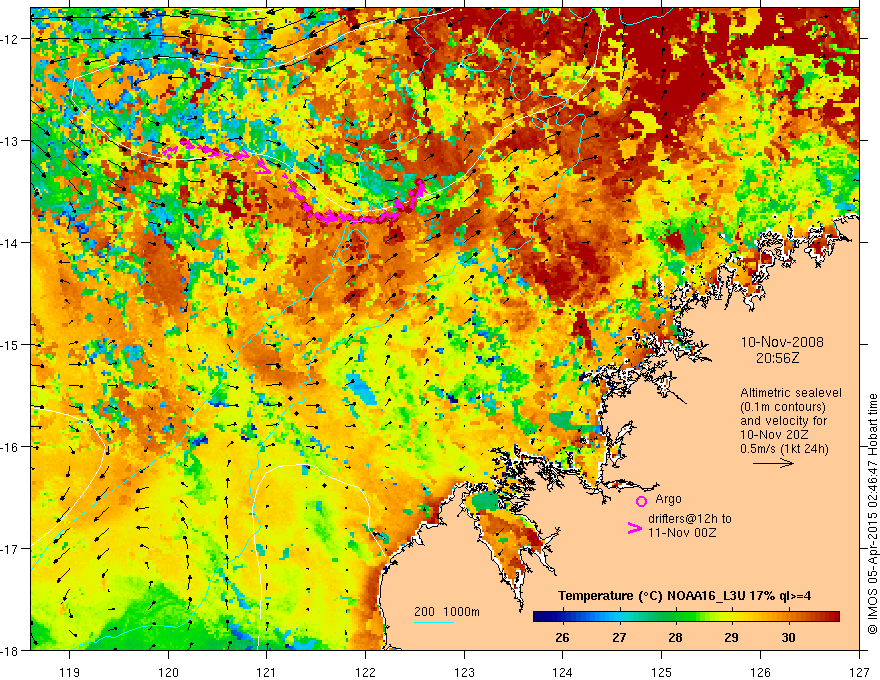This screenshot has height=680, width=880.
Task: Click longitude axis label 127
Action: pyautogui.click(x=859, y=672)
